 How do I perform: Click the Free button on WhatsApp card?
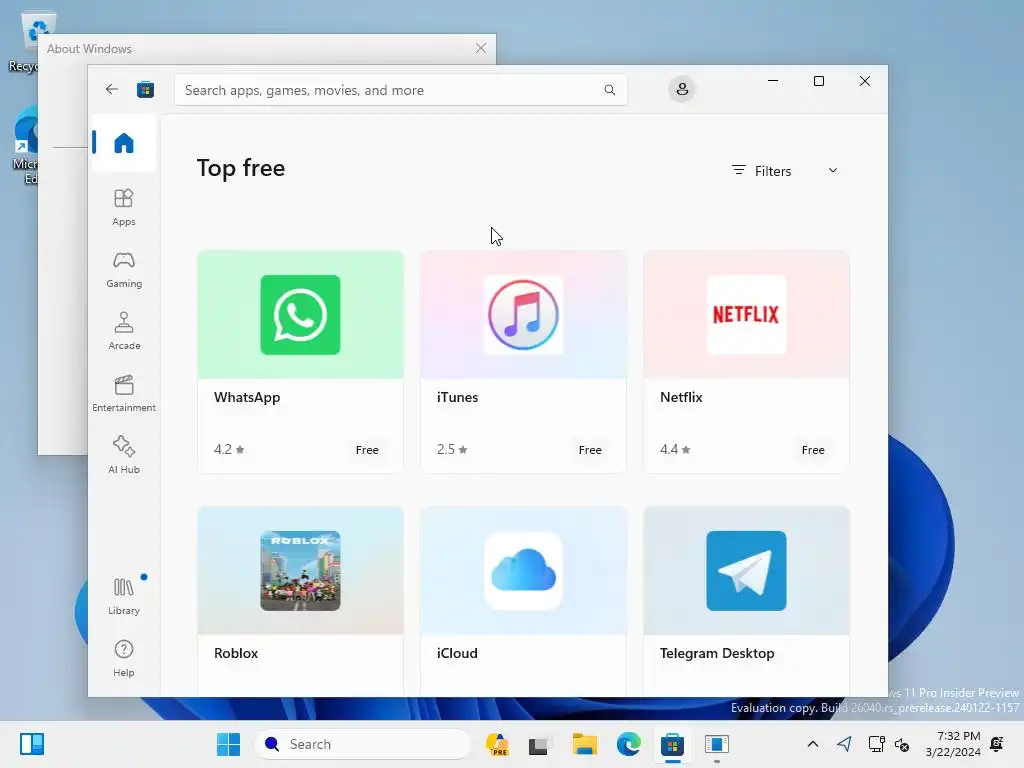click(x=367, y=449)
